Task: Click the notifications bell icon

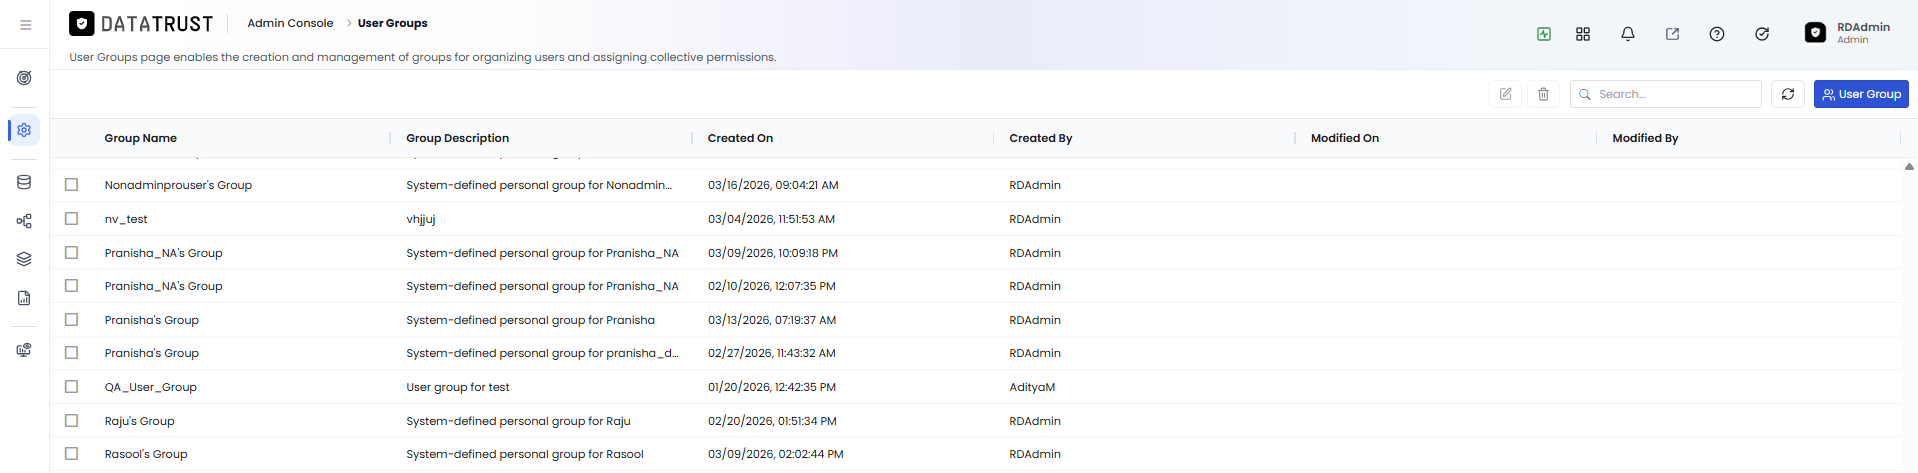Action: 1628,34
